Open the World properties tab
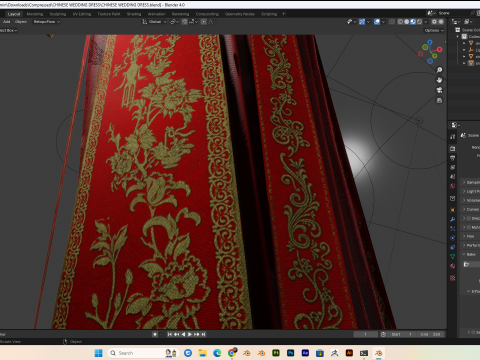This screenshot has height=360, width=480. click(x=452, y=186)
